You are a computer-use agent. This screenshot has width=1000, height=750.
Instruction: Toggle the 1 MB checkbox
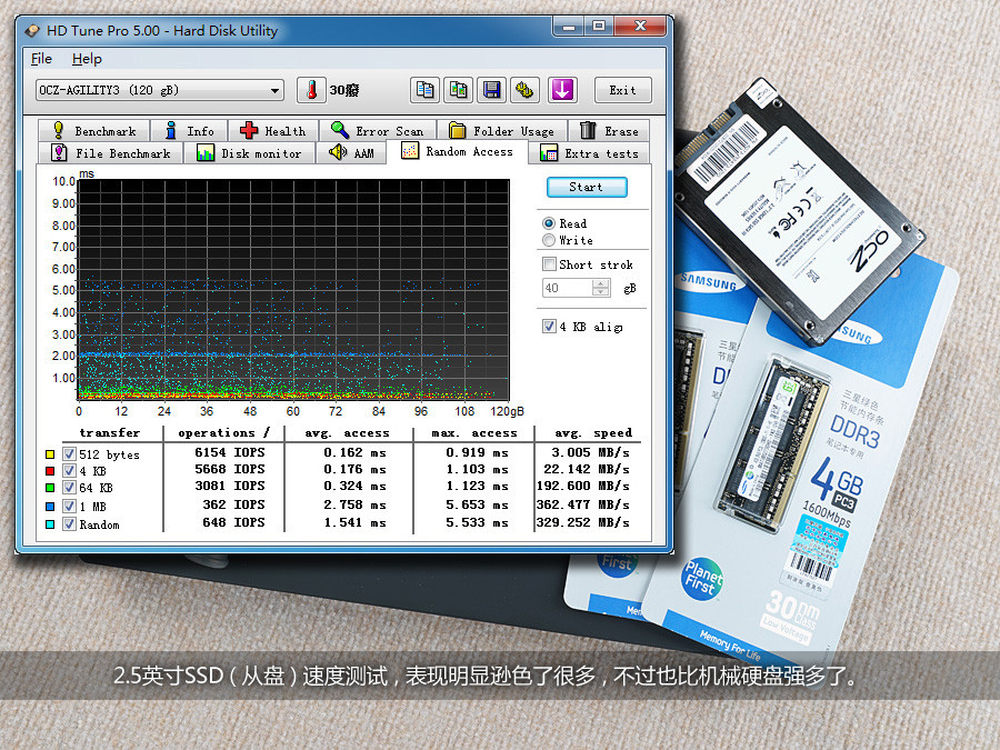[70, 506]
